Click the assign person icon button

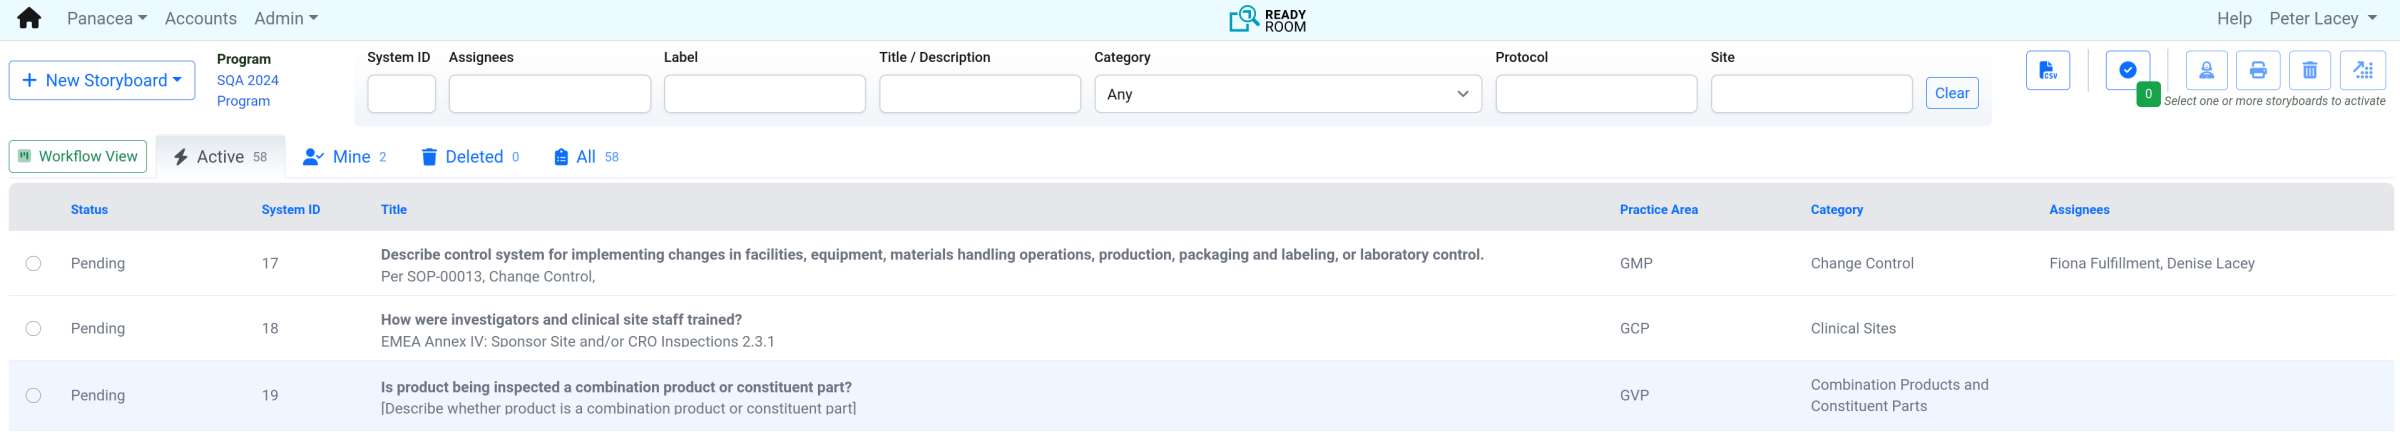[x=2206, y=70]
